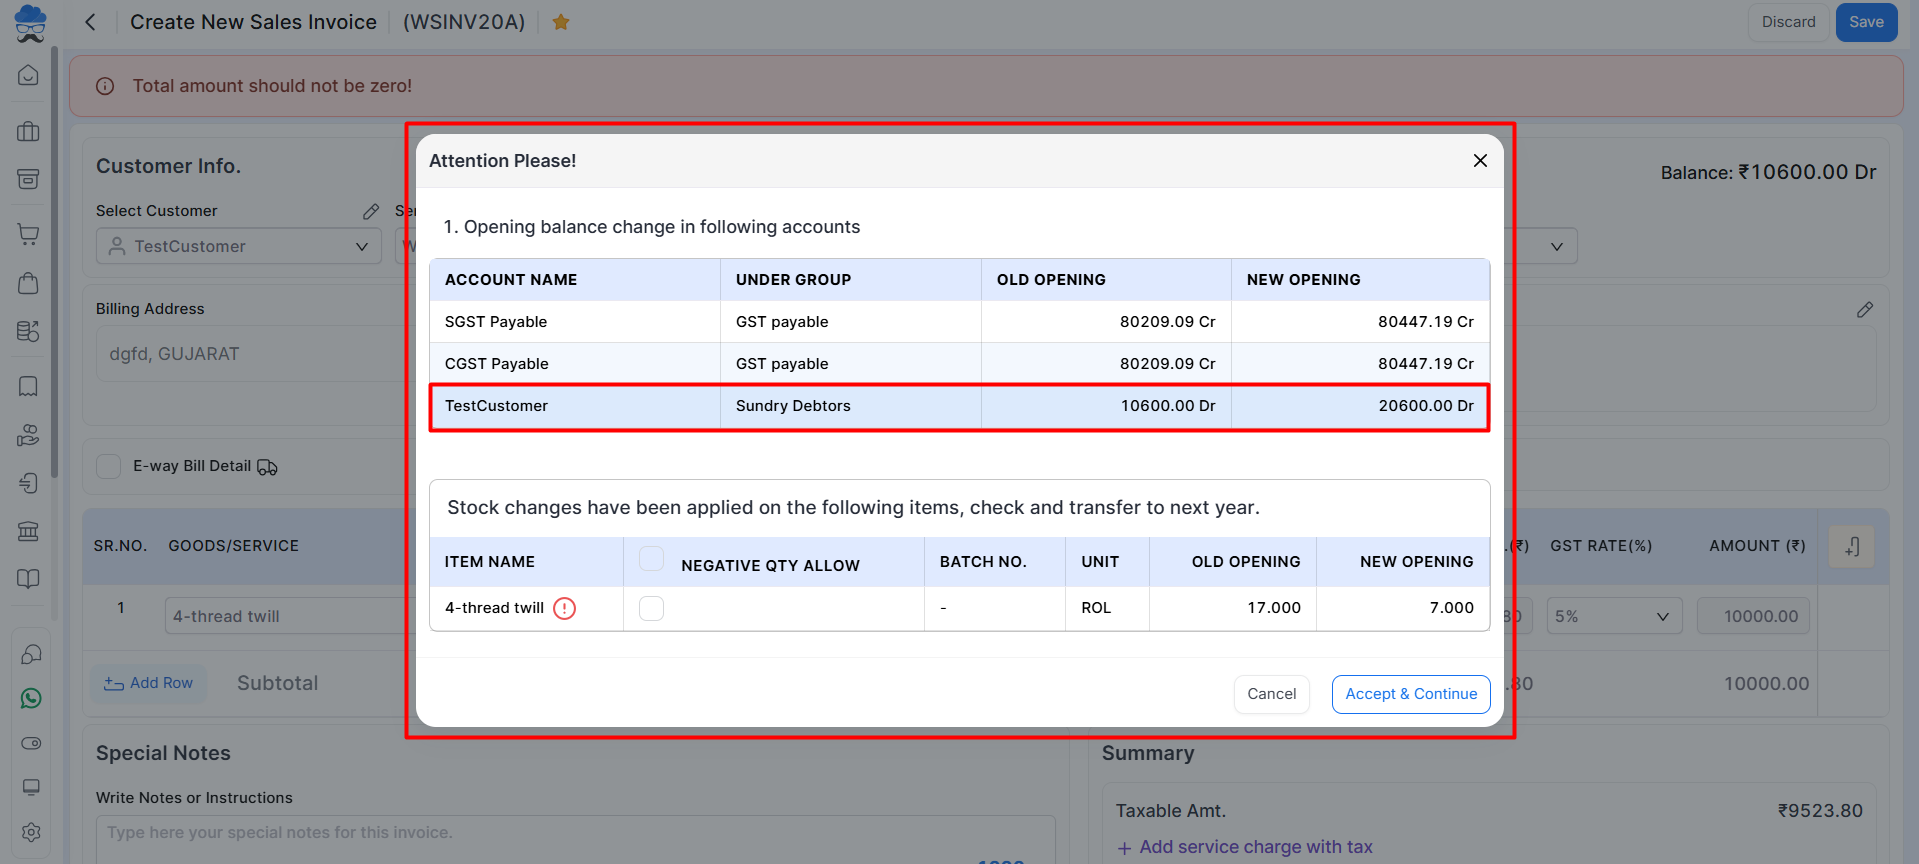Close the Attention Please dialog
Screen dimensions: 1919x864
pyautogui.click(x=1480, y=161)
